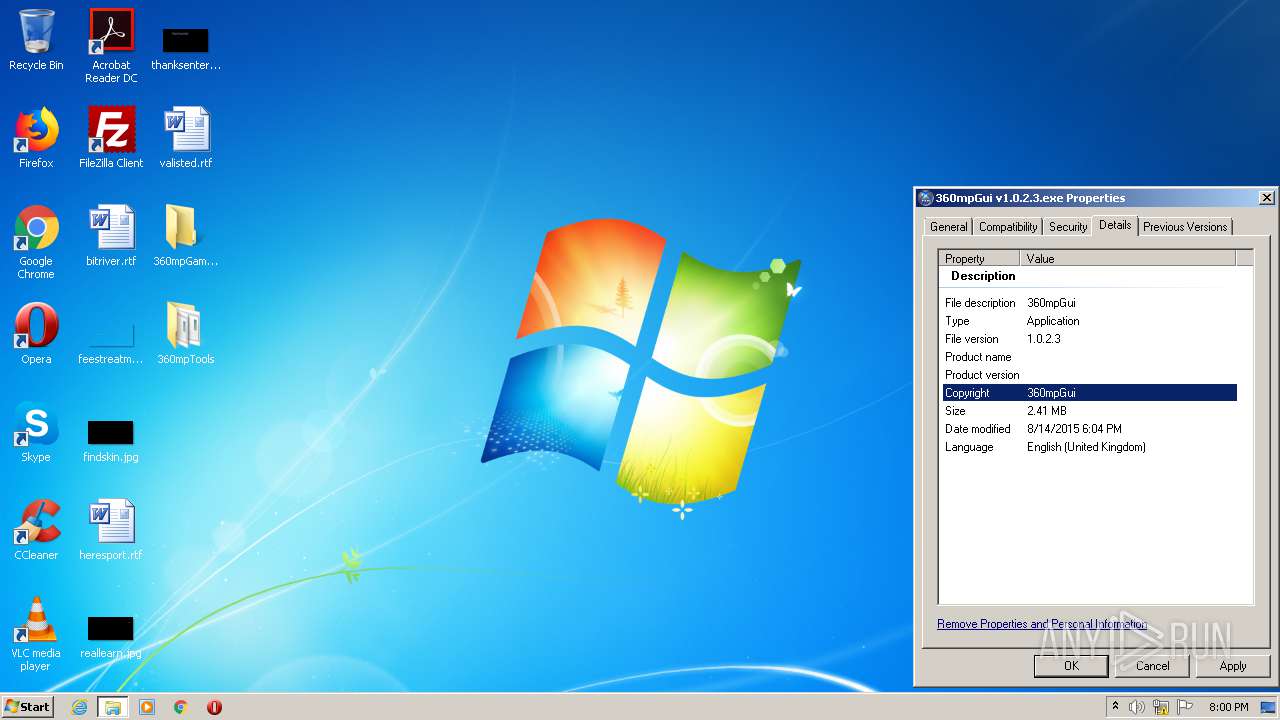Image resolution: width=1280 pixels, height=720 pixels.
Task: Open the clock showing 8:00 PM
Action: click(1229, 707)
